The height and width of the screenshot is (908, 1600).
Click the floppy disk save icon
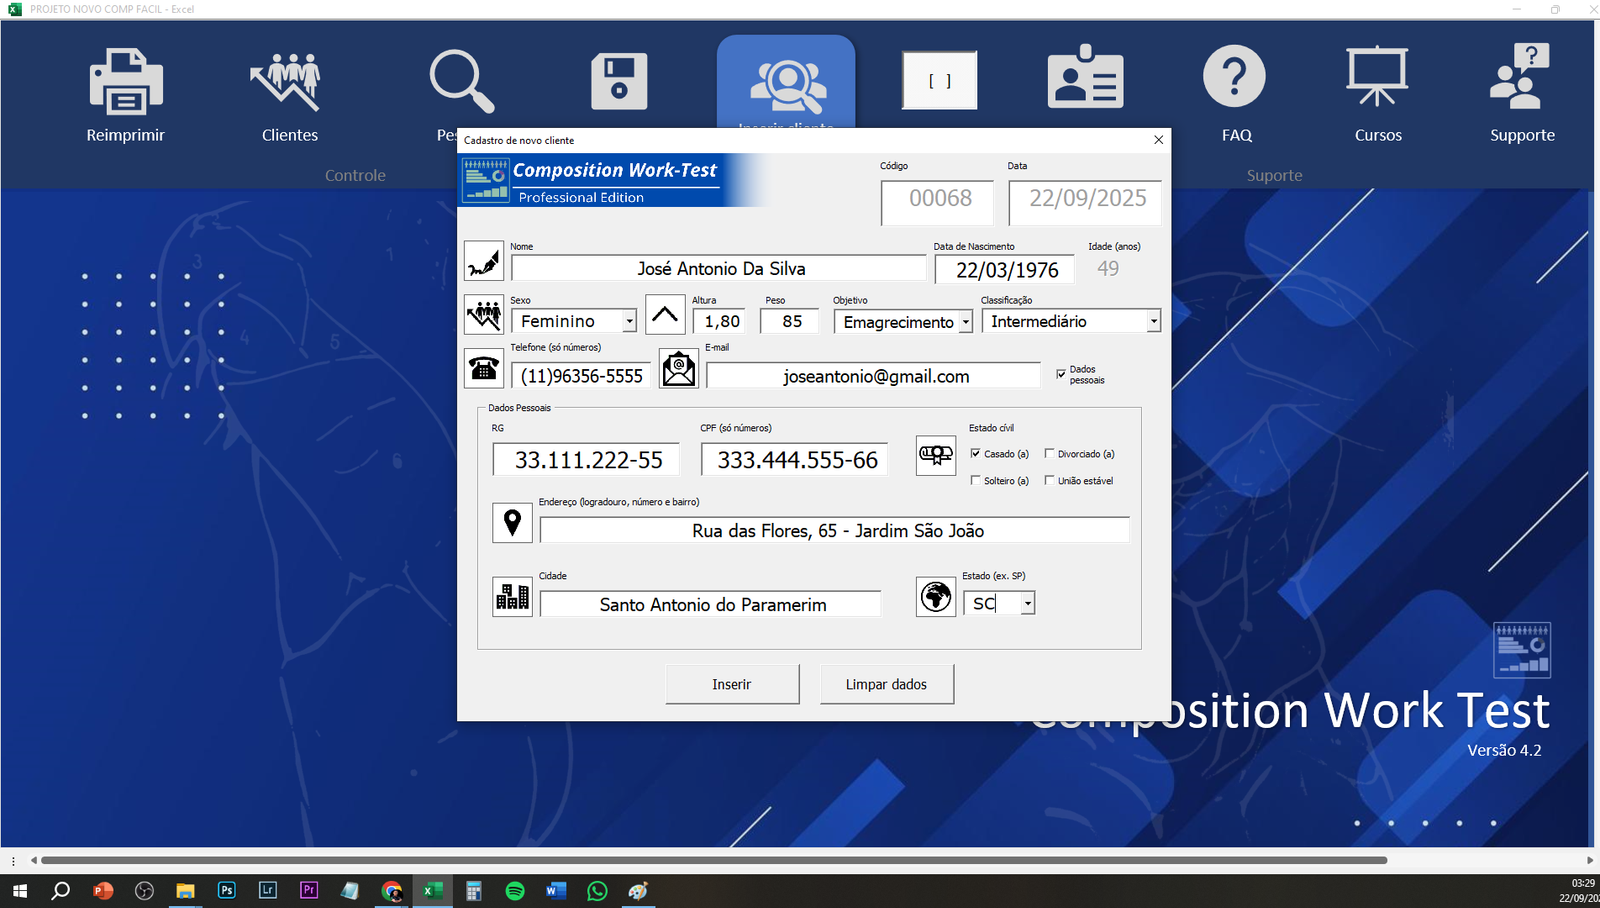[x=619, y=82]
